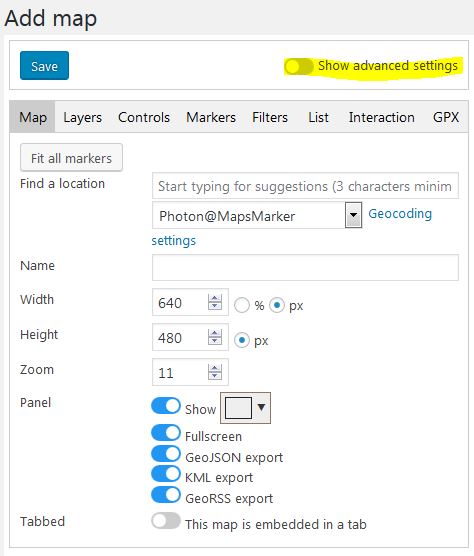Increase the Width value with up arrow
Screen dimensions: 474x556
[x=214, y=298]
